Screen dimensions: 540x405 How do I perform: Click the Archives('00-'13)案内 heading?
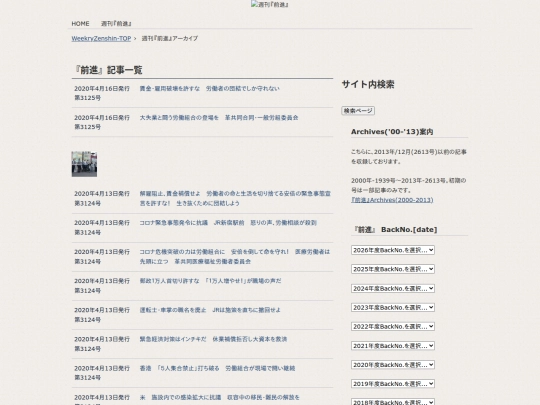(392, 132)
